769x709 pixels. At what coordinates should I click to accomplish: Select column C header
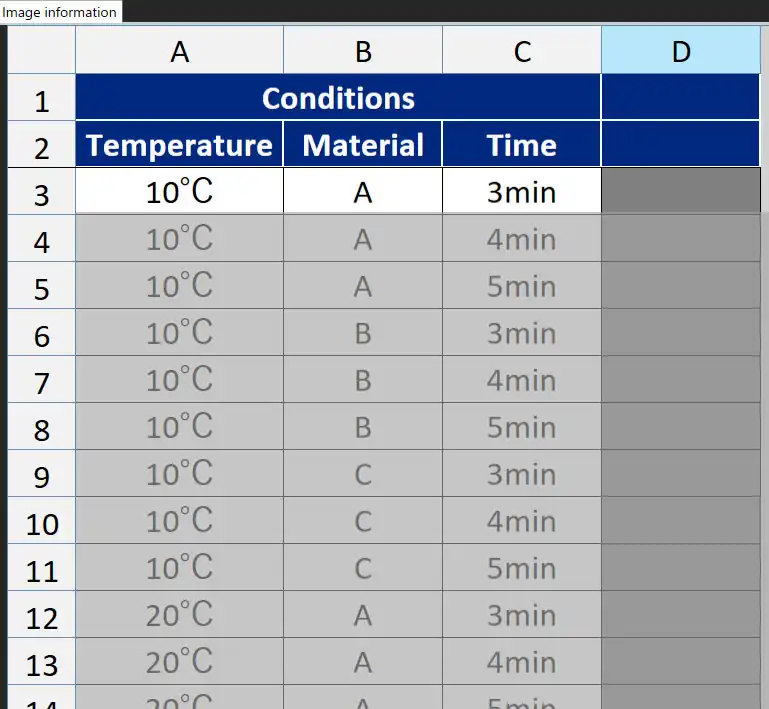click(522, 51)
